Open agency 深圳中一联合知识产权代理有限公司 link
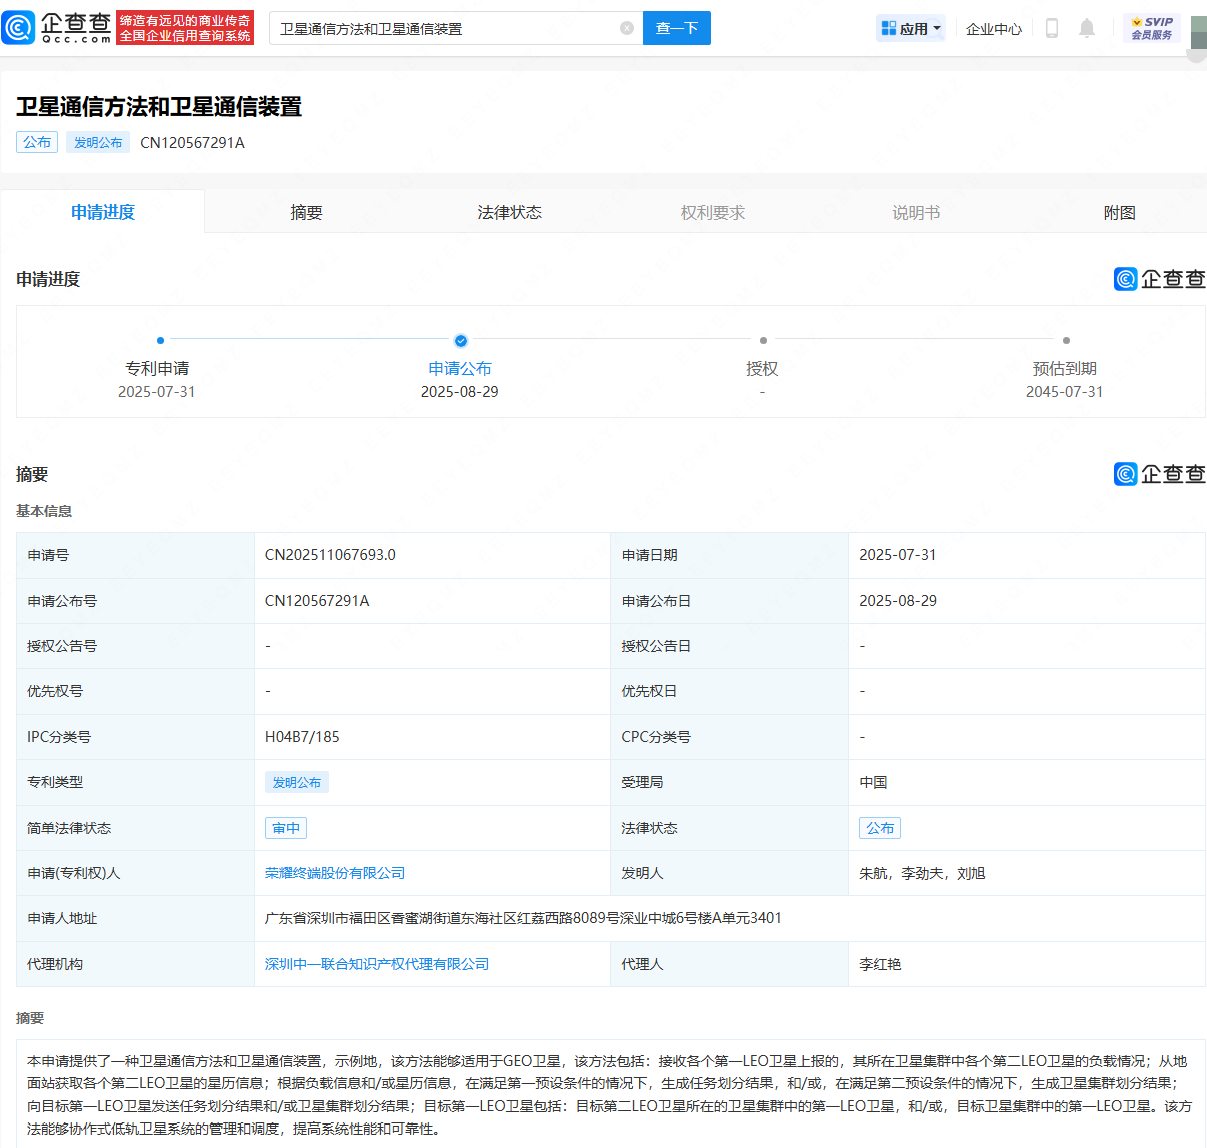The height and width of the screenshot is (1148, 1207). pos(377,964)
